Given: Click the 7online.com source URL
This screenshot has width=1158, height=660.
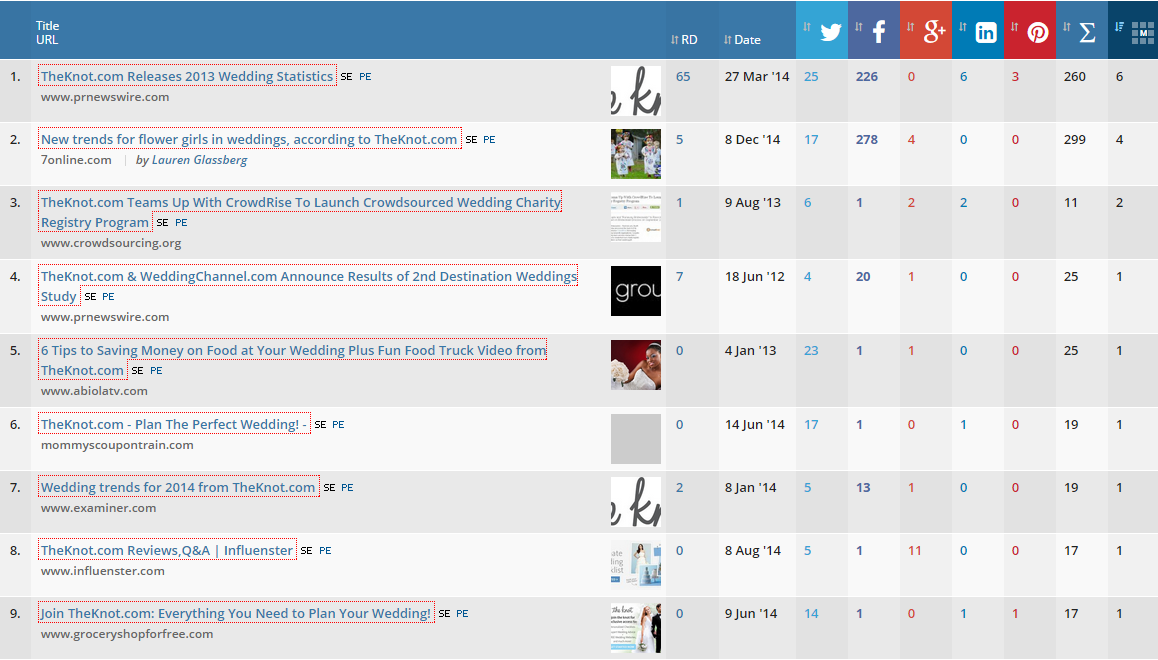Looking at the screenshot, I should tap(76, 160).
